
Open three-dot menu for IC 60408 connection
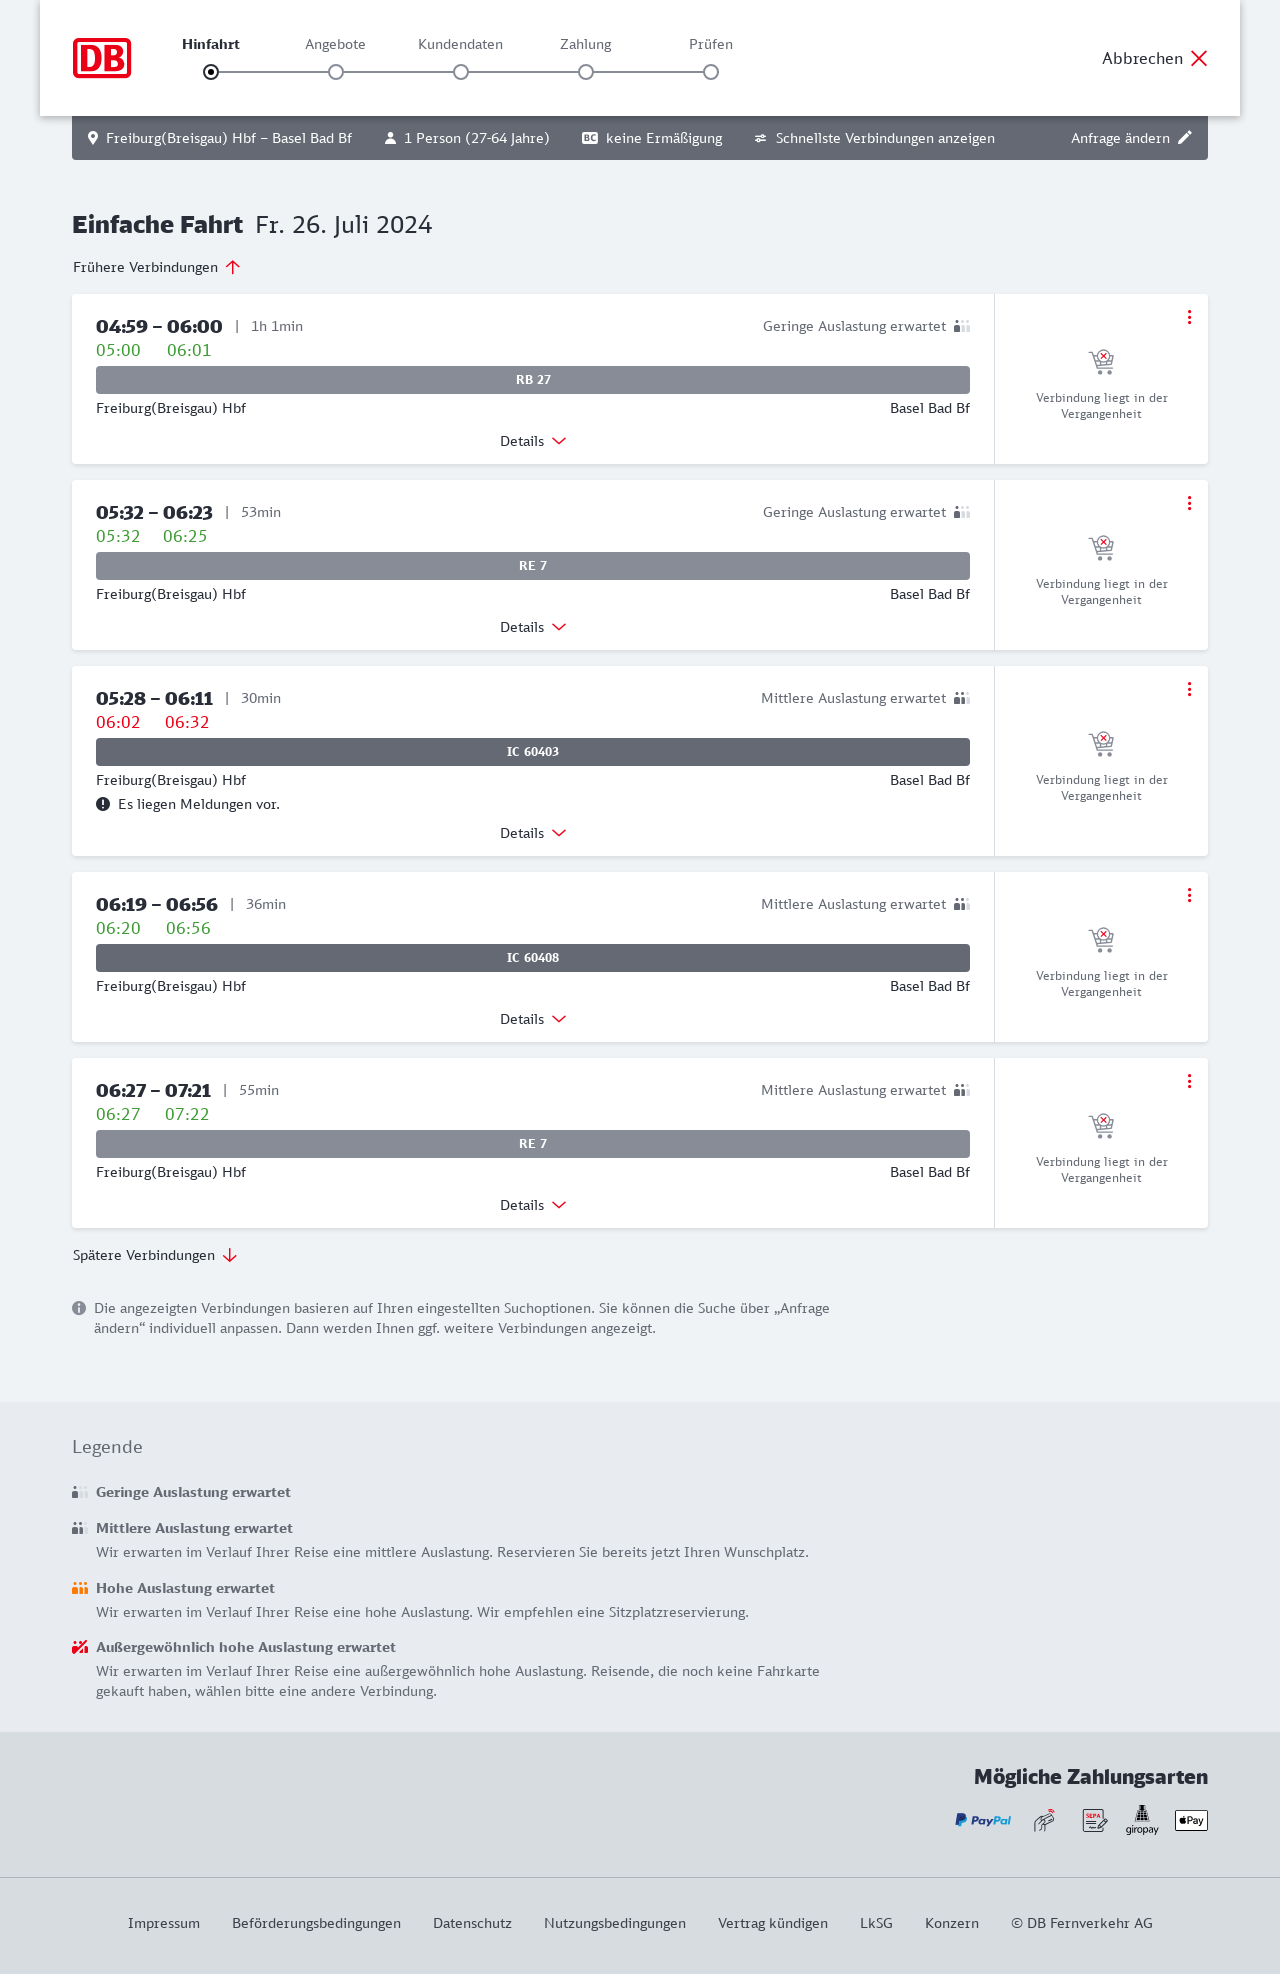click(x=1189, y=895)
